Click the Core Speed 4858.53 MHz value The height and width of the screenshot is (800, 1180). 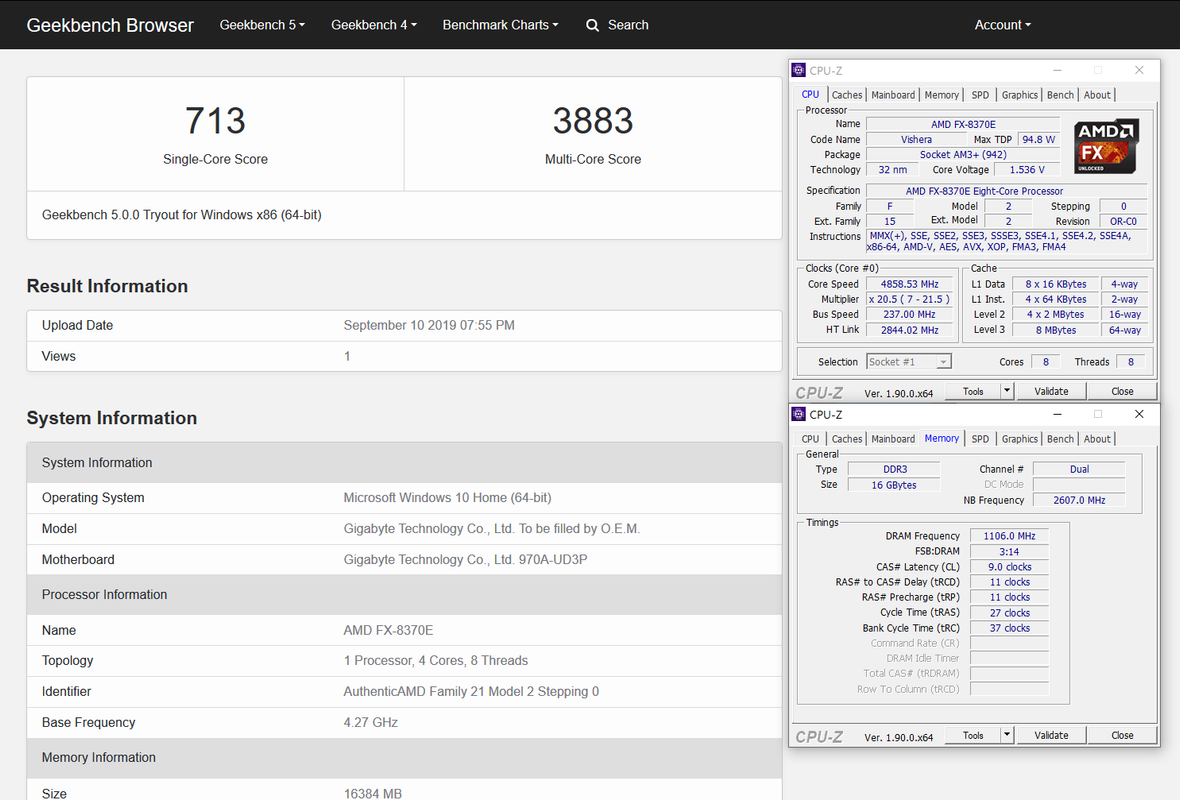pyautogui.click(x=909, y=284)
